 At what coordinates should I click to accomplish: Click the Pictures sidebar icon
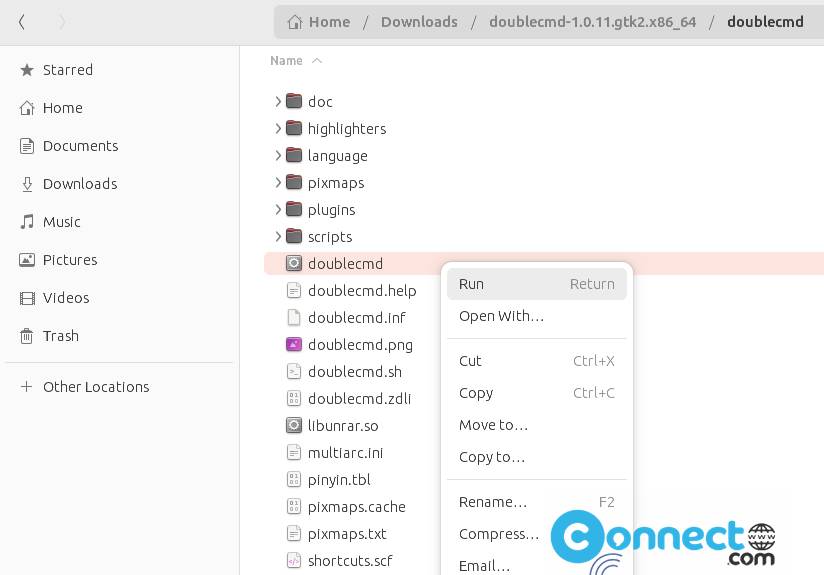click(27, 260)
